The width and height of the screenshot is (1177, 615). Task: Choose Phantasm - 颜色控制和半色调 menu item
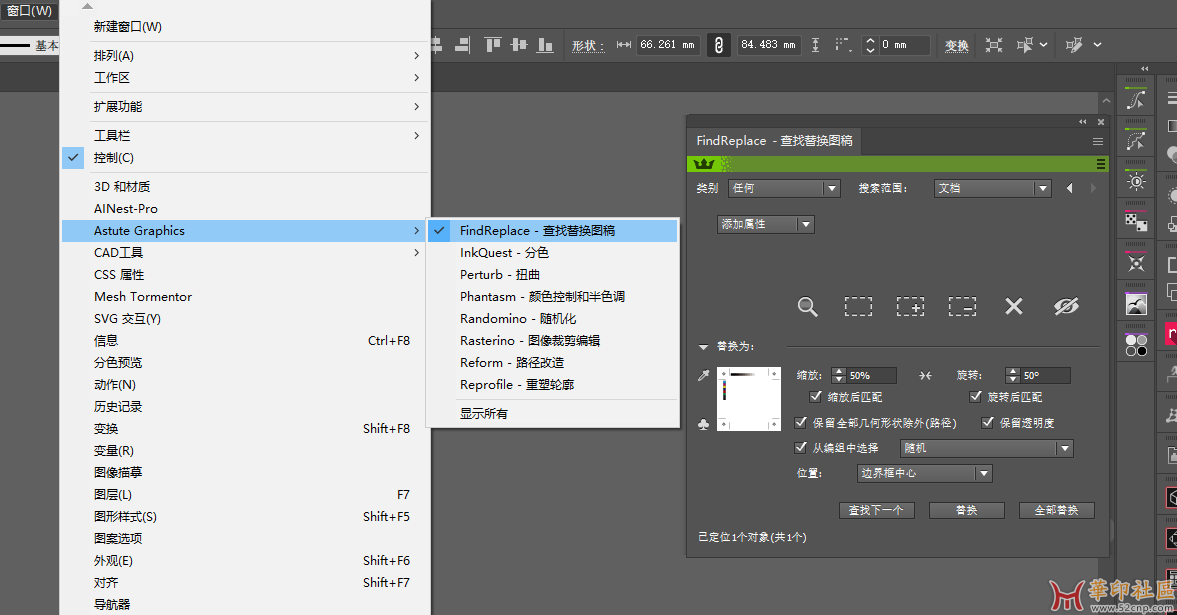pos(552,297)
